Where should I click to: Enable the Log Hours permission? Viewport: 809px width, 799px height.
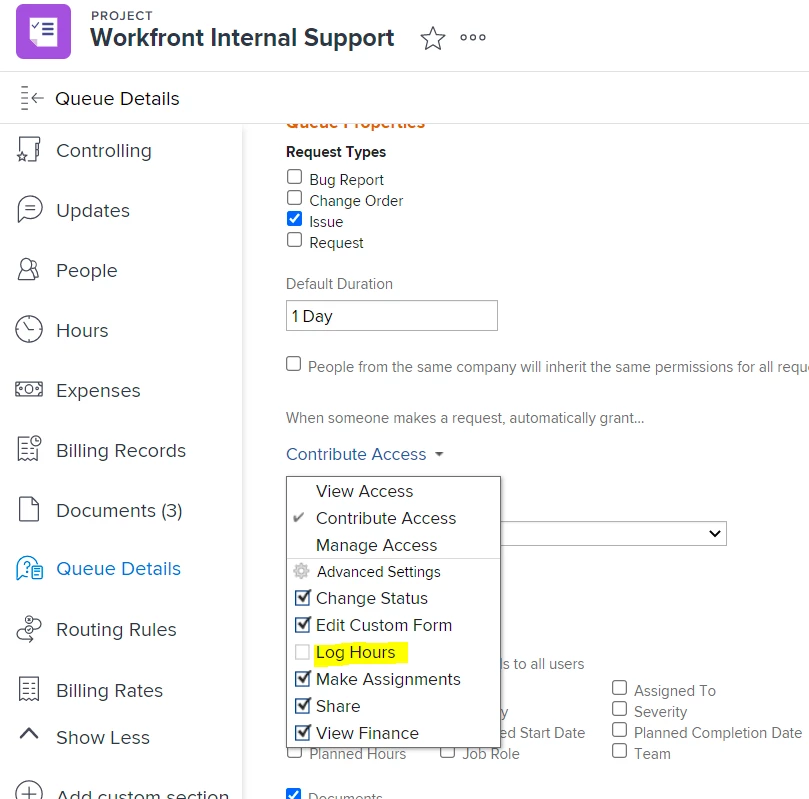(302, 652)
